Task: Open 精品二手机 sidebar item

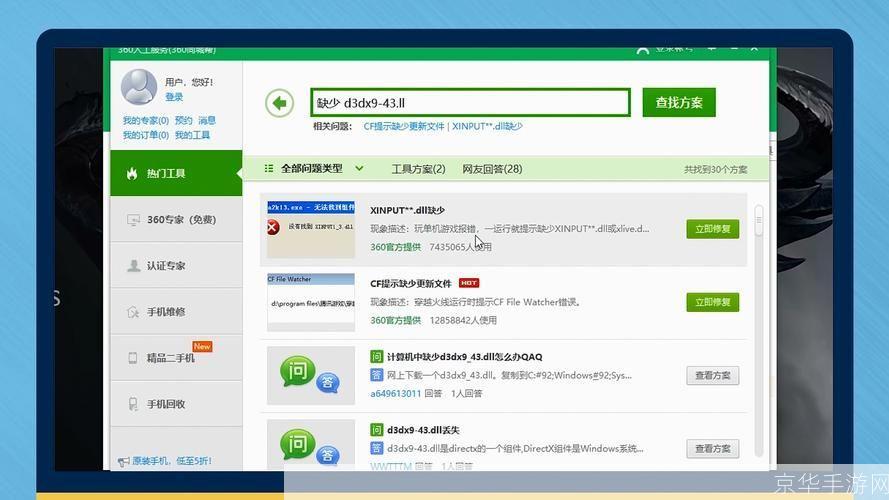Action: [x=176, y=358]
